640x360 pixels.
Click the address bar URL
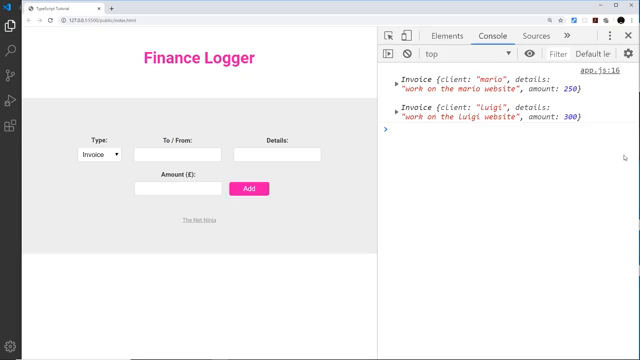[x=102, y=20]
